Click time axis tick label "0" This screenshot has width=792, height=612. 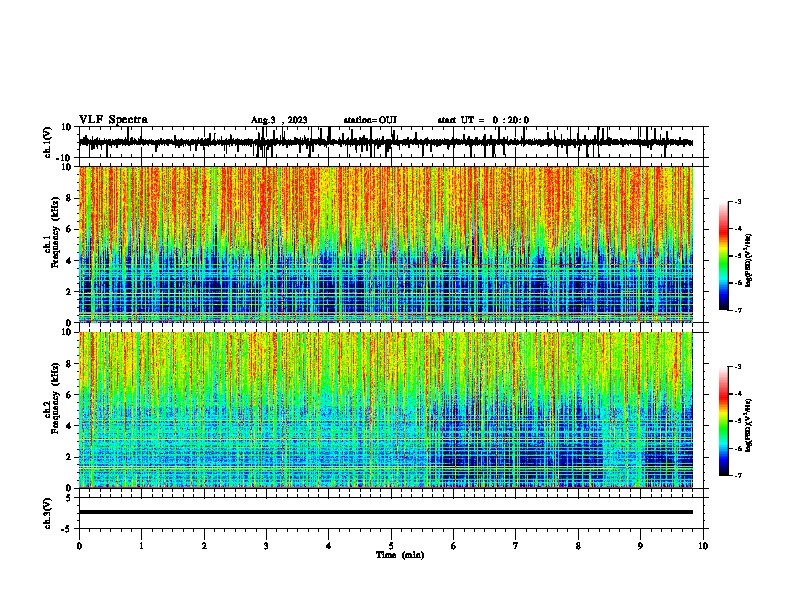pyautogui.click(x=79, y=546)
